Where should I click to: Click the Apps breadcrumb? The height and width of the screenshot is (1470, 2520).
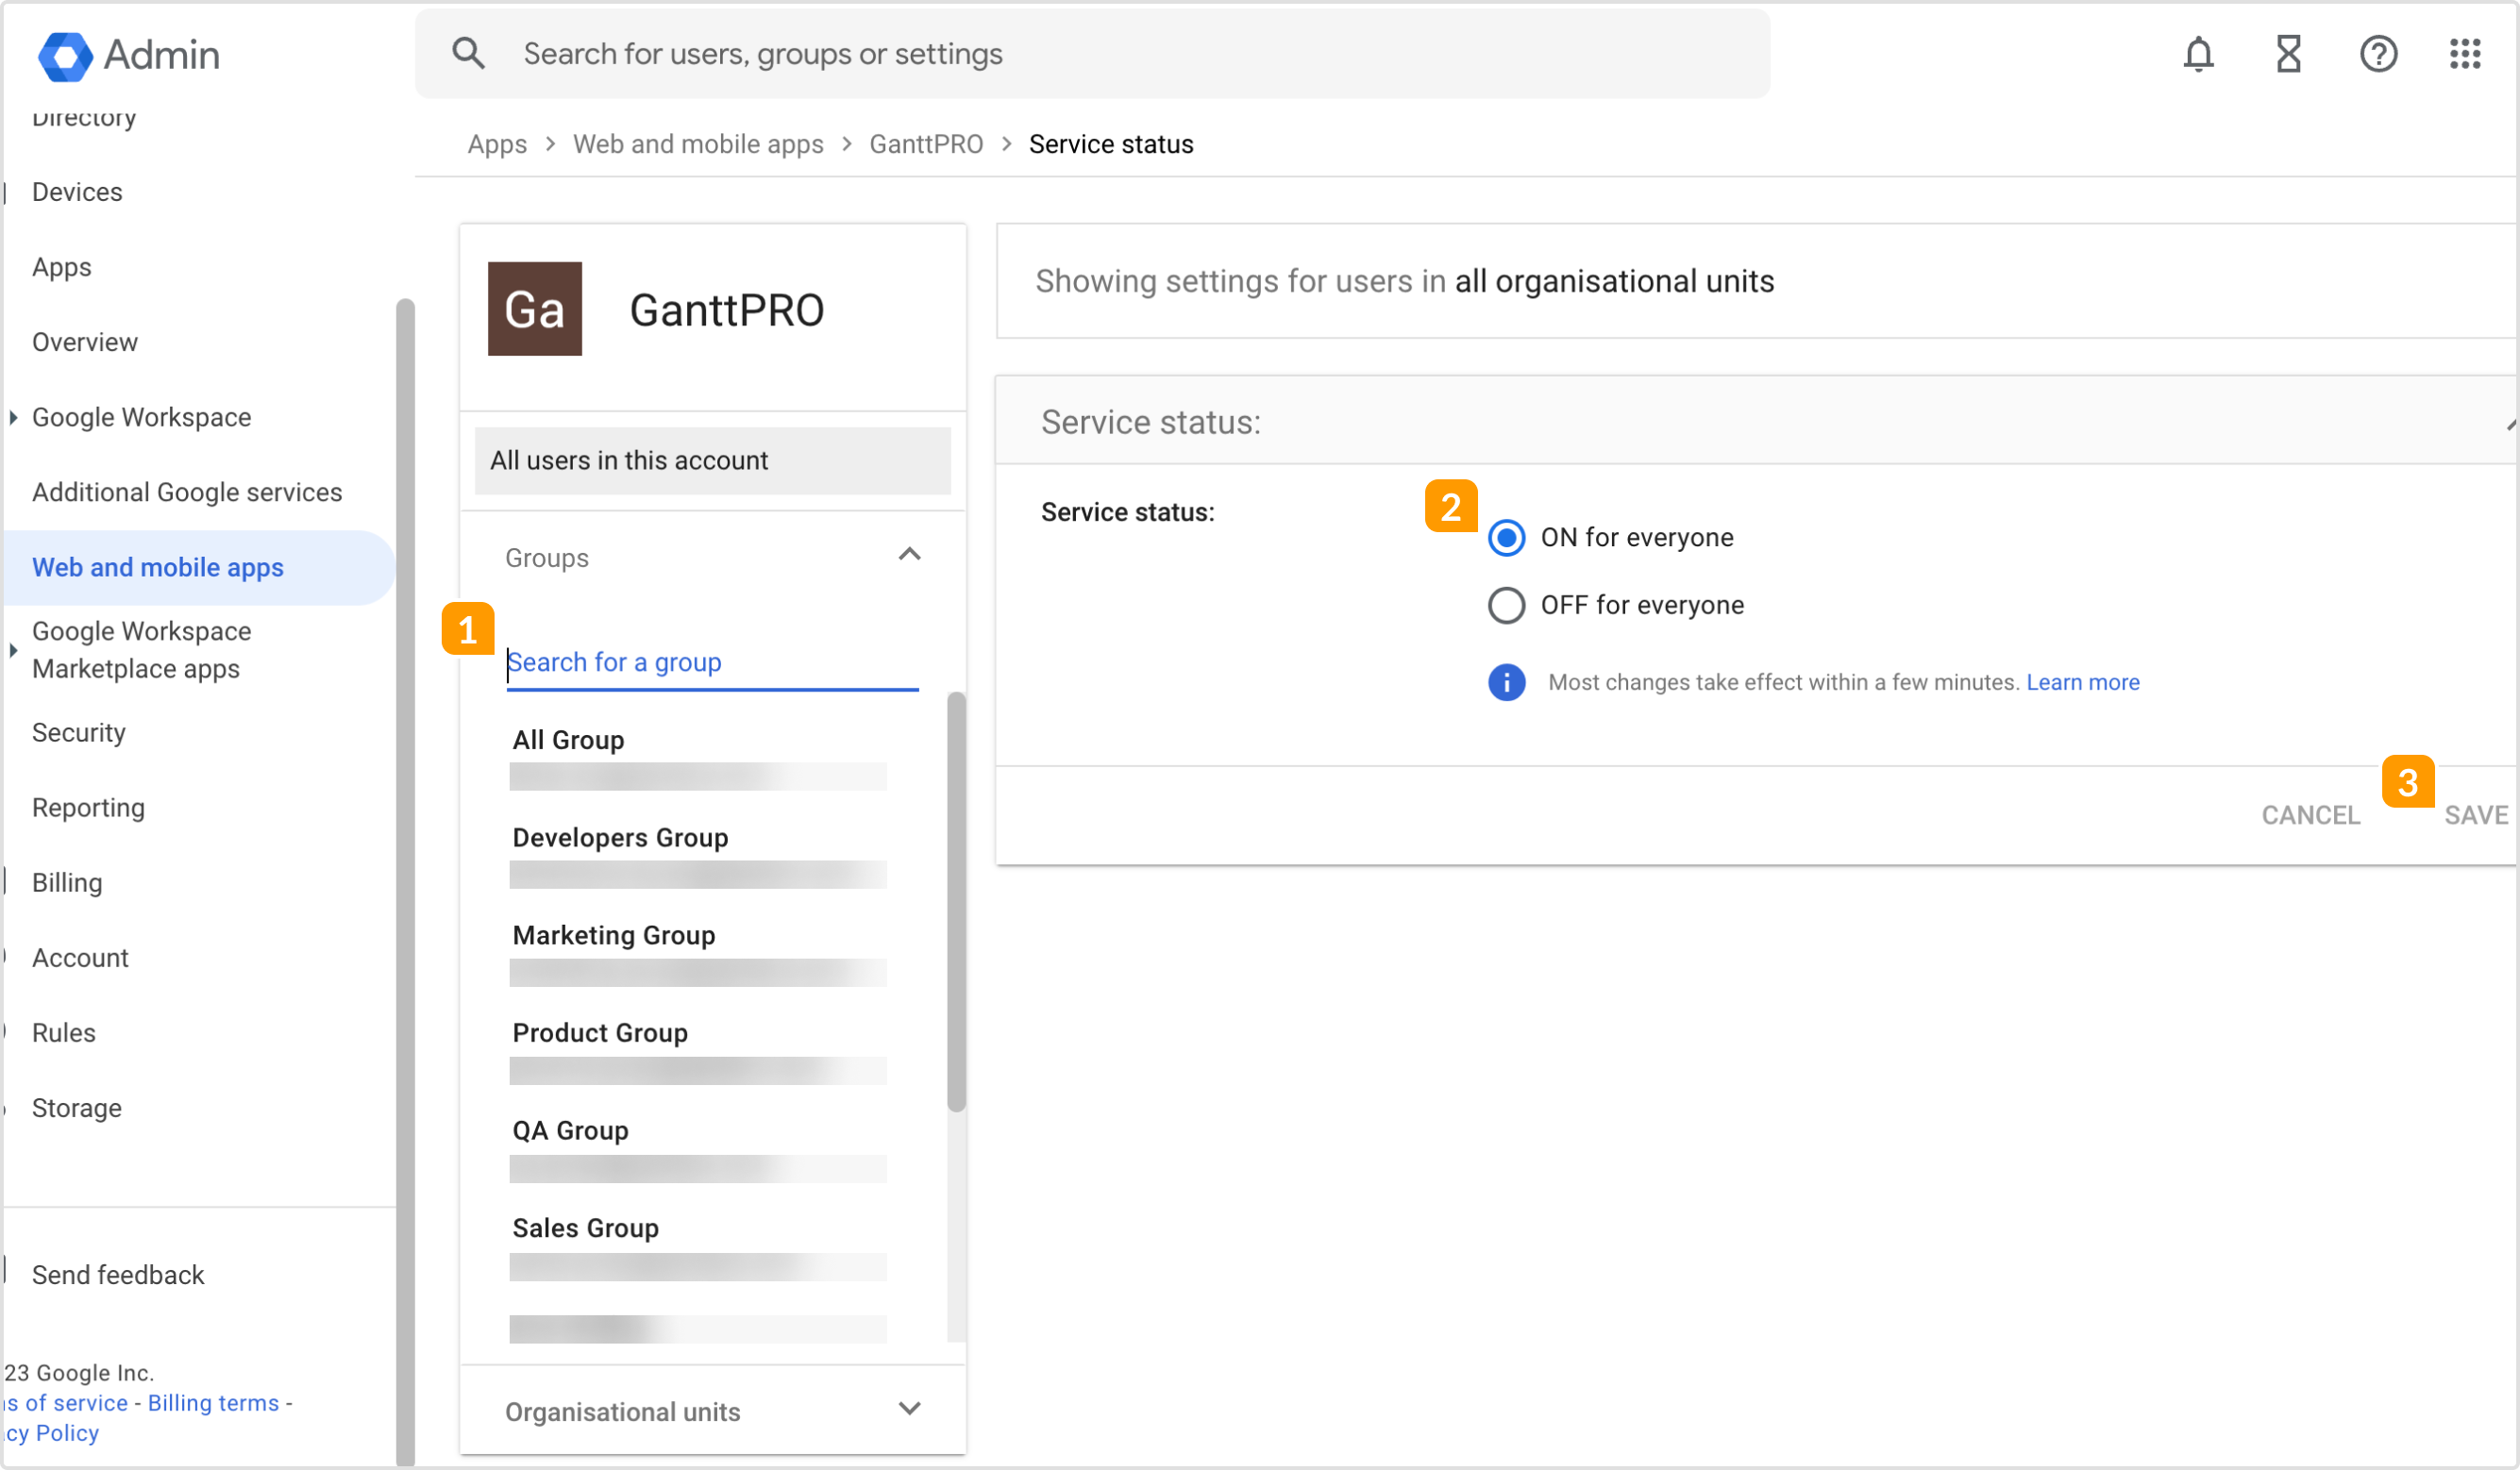[497, 144]
